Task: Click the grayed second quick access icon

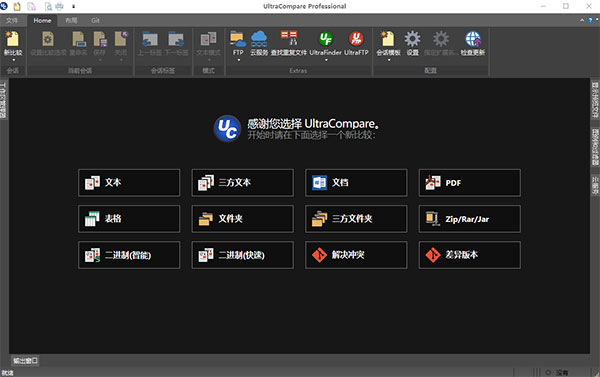Action: click(31, 6)
